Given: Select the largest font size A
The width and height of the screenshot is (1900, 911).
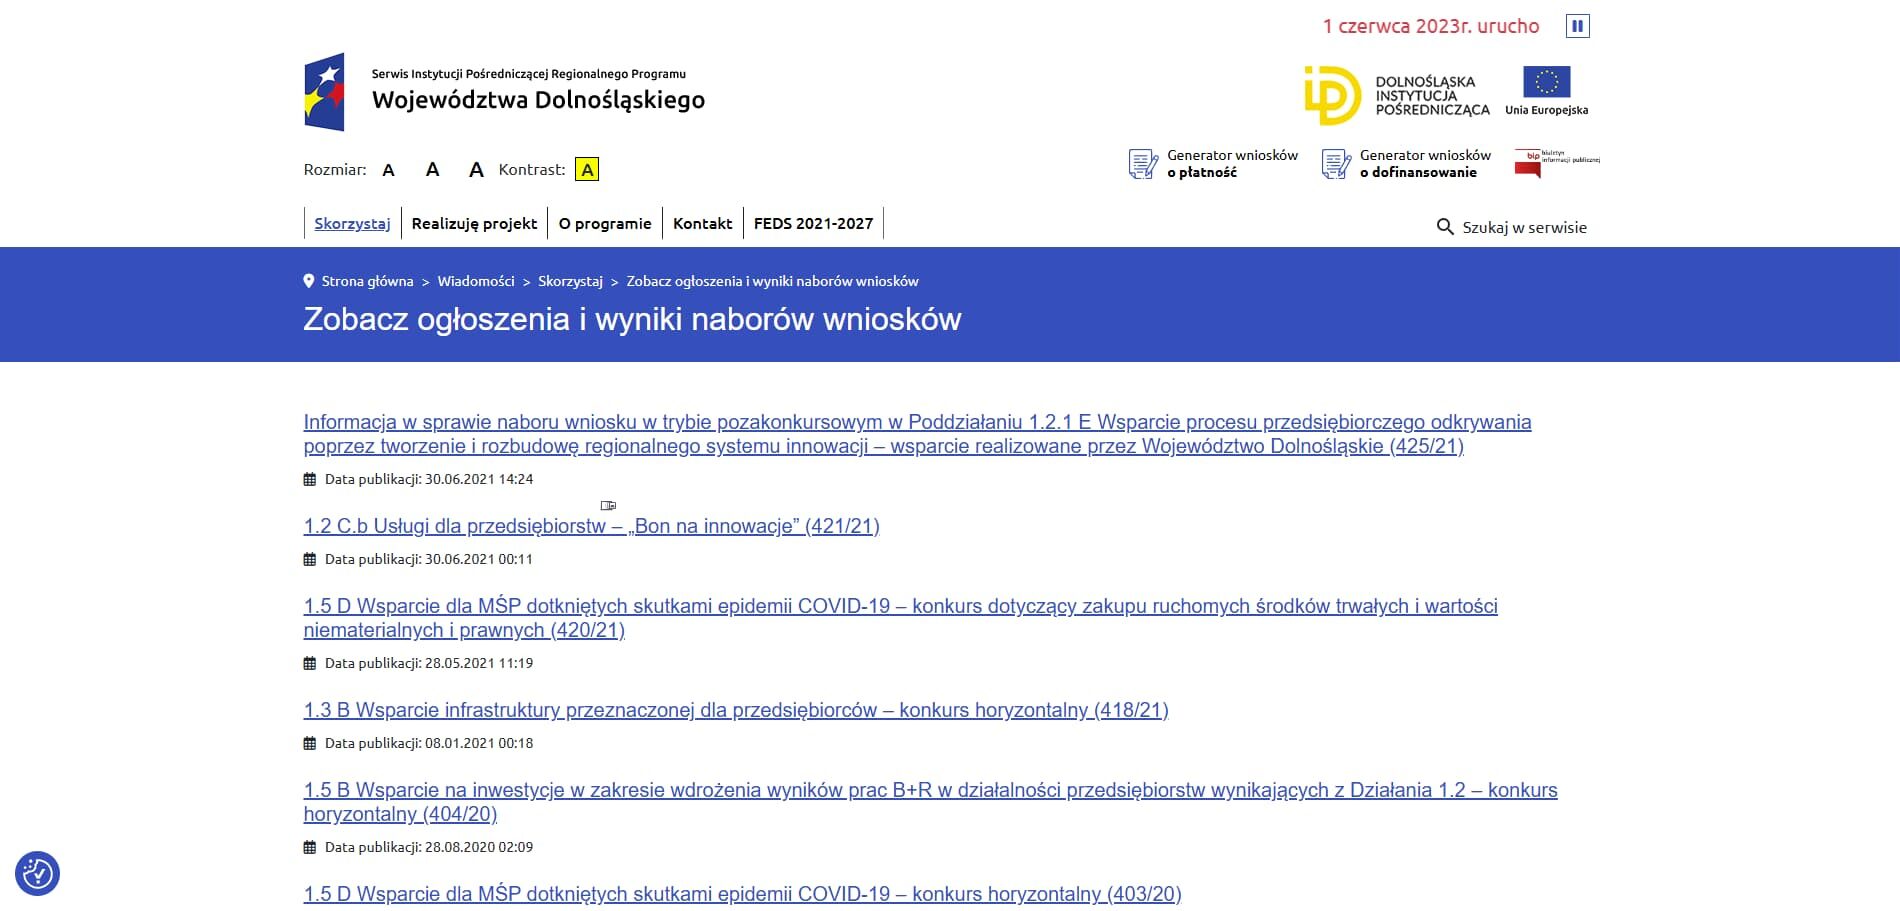Looking at the screenshot, I should [476, 170].
